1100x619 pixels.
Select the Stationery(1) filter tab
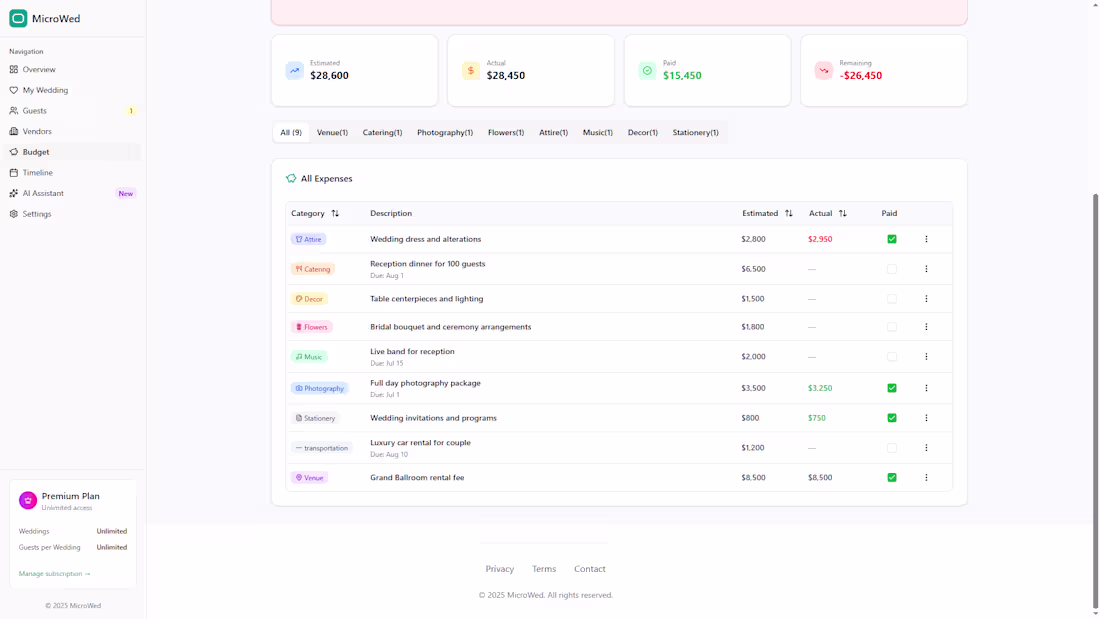[x=695, y=133]
